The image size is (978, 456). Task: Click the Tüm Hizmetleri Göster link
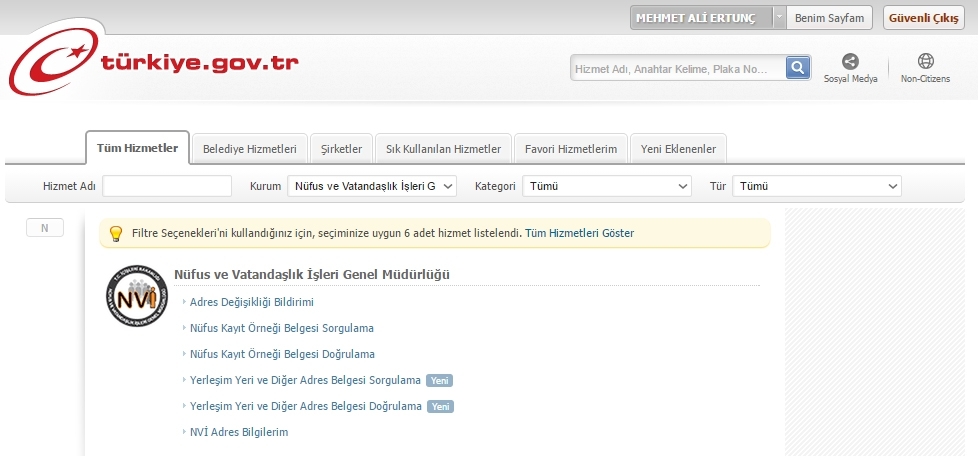(579, 233)
